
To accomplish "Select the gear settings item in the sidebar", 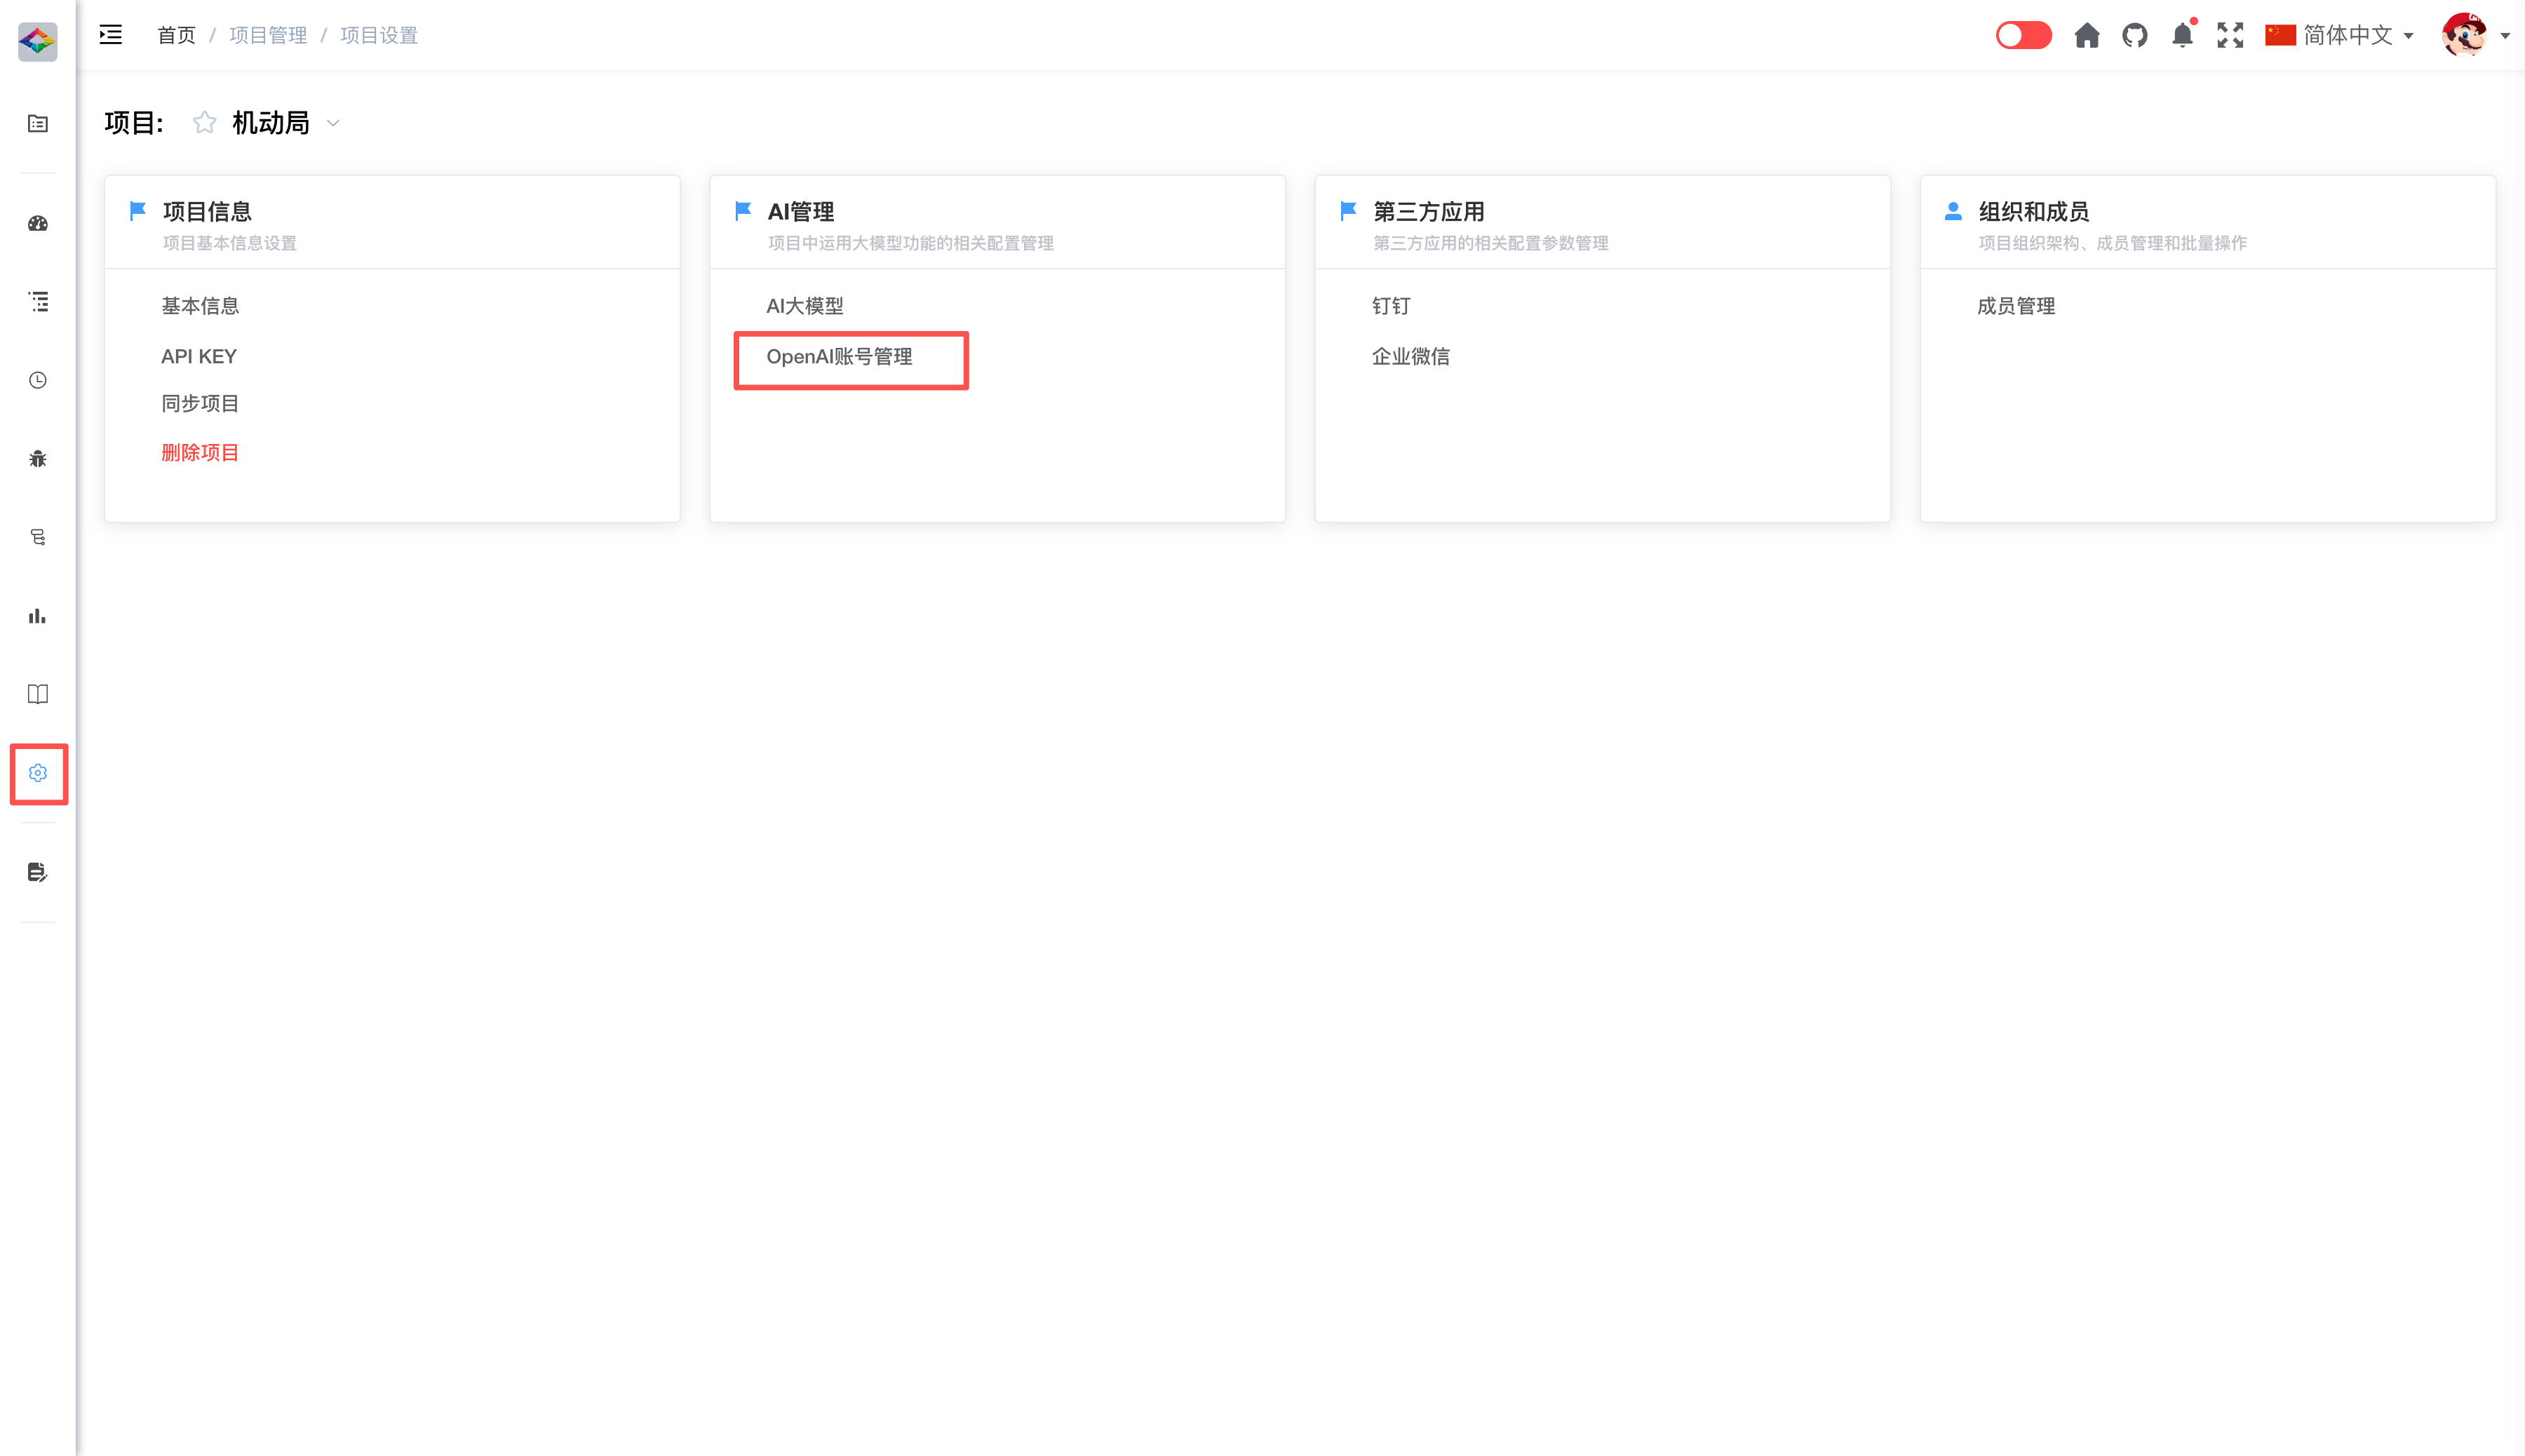I will [38, 773].
